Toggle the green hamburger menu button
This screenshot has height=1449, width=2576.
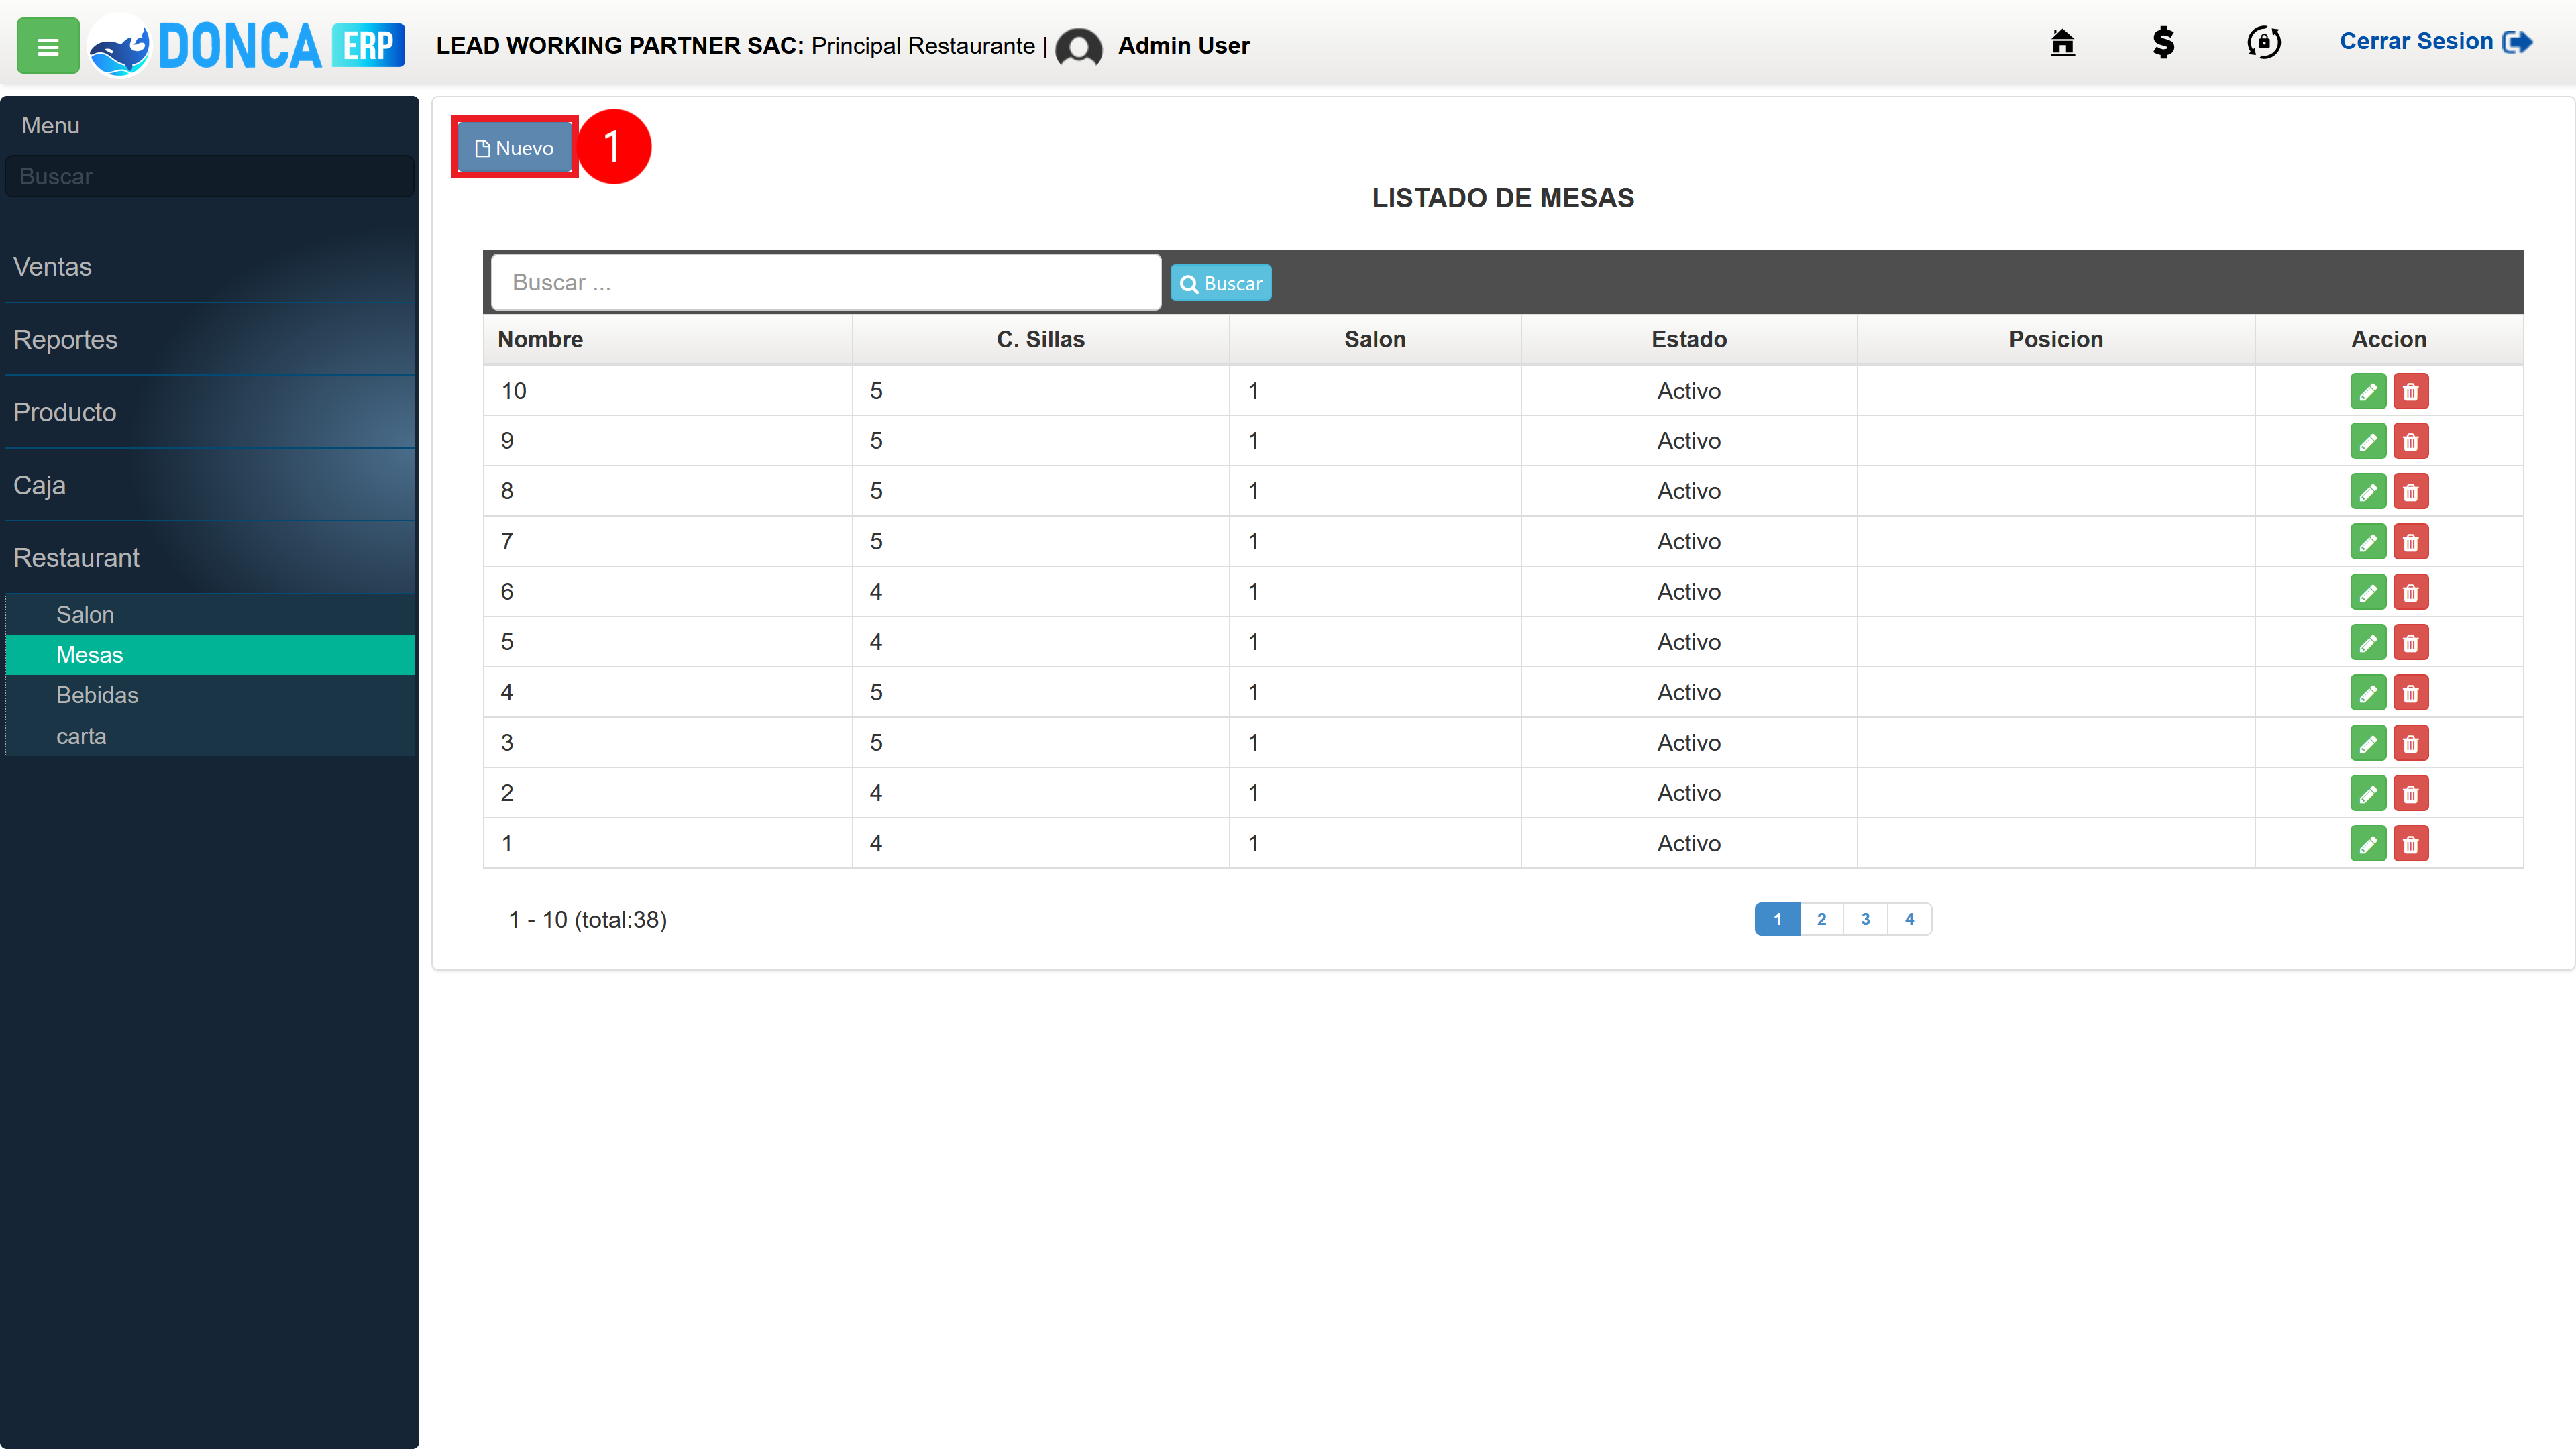click(x=47, y=46)
